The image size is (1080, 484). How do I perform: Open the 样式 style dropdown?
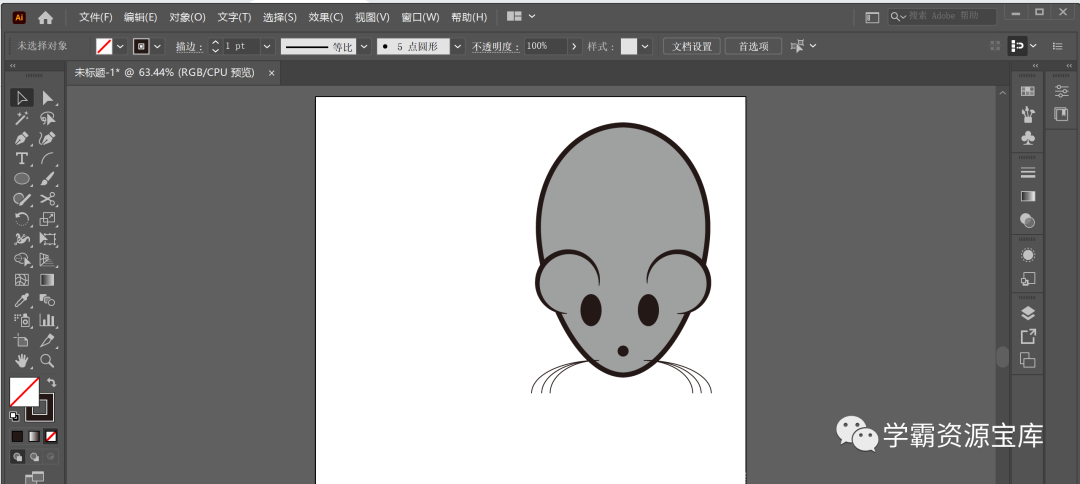pyautogui.click(x=645, y=46)
